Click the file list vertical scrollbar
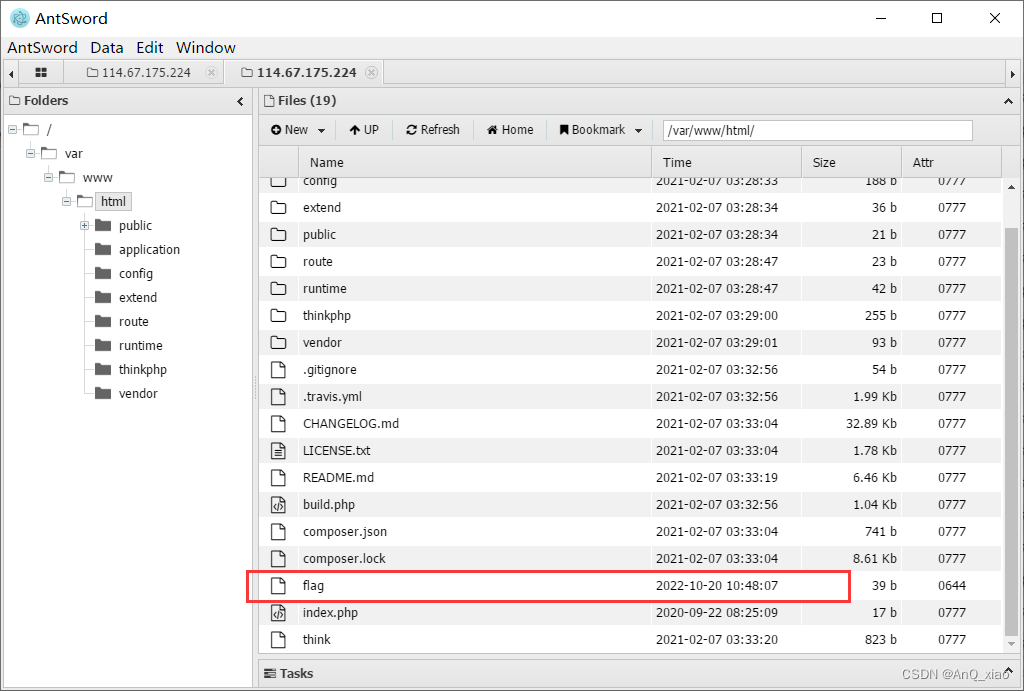Screen dimensions: 1024x691 [x=1011, y=431]
